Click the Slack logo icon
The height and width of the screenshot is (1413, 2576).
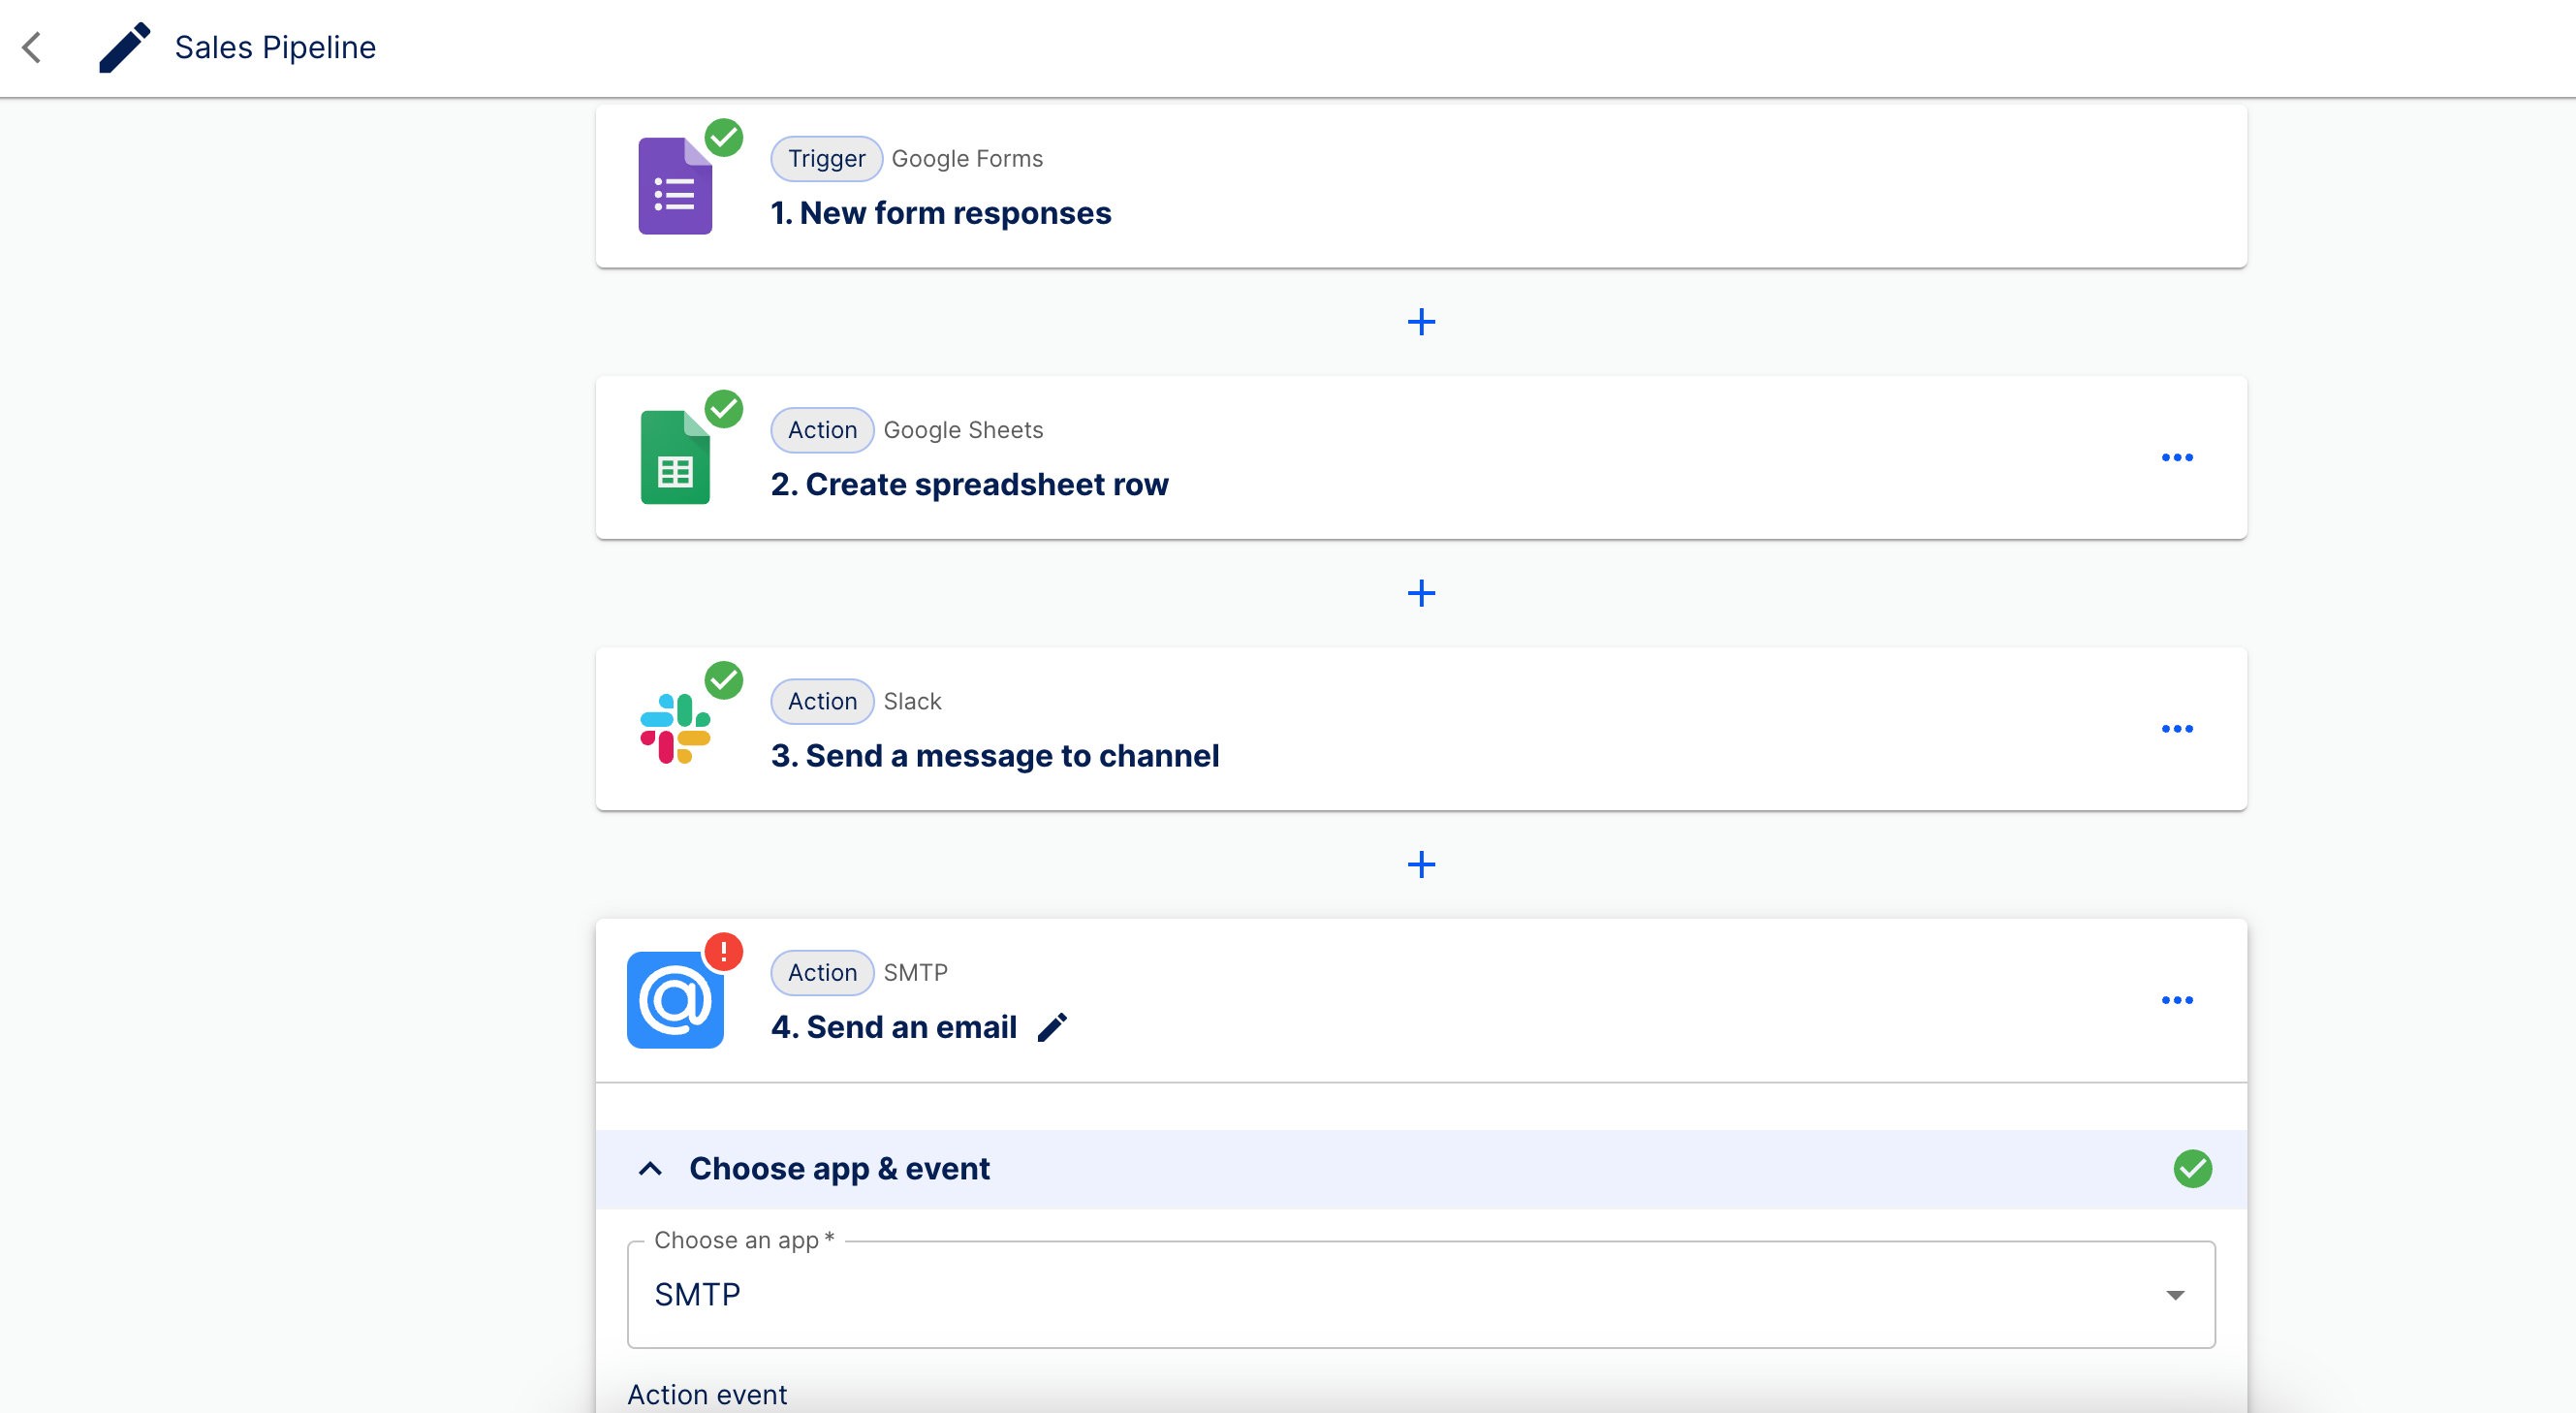click(x=675, y=729)
